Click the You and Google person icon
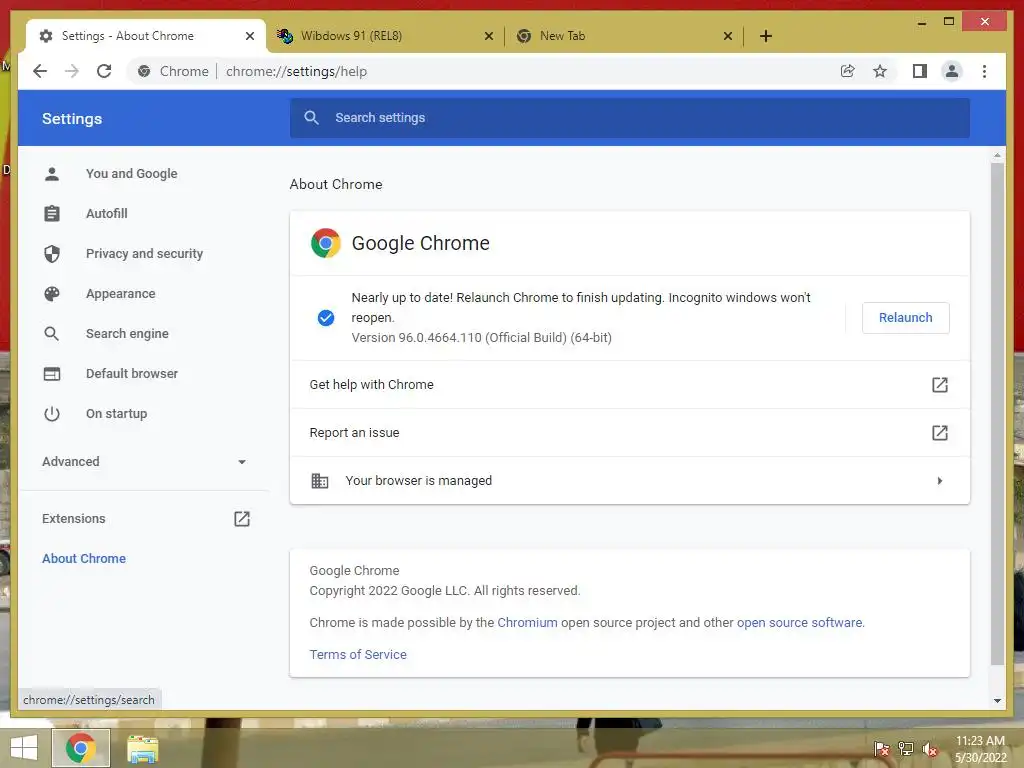Screen dimensions: 1024x768 click(52, 174)
